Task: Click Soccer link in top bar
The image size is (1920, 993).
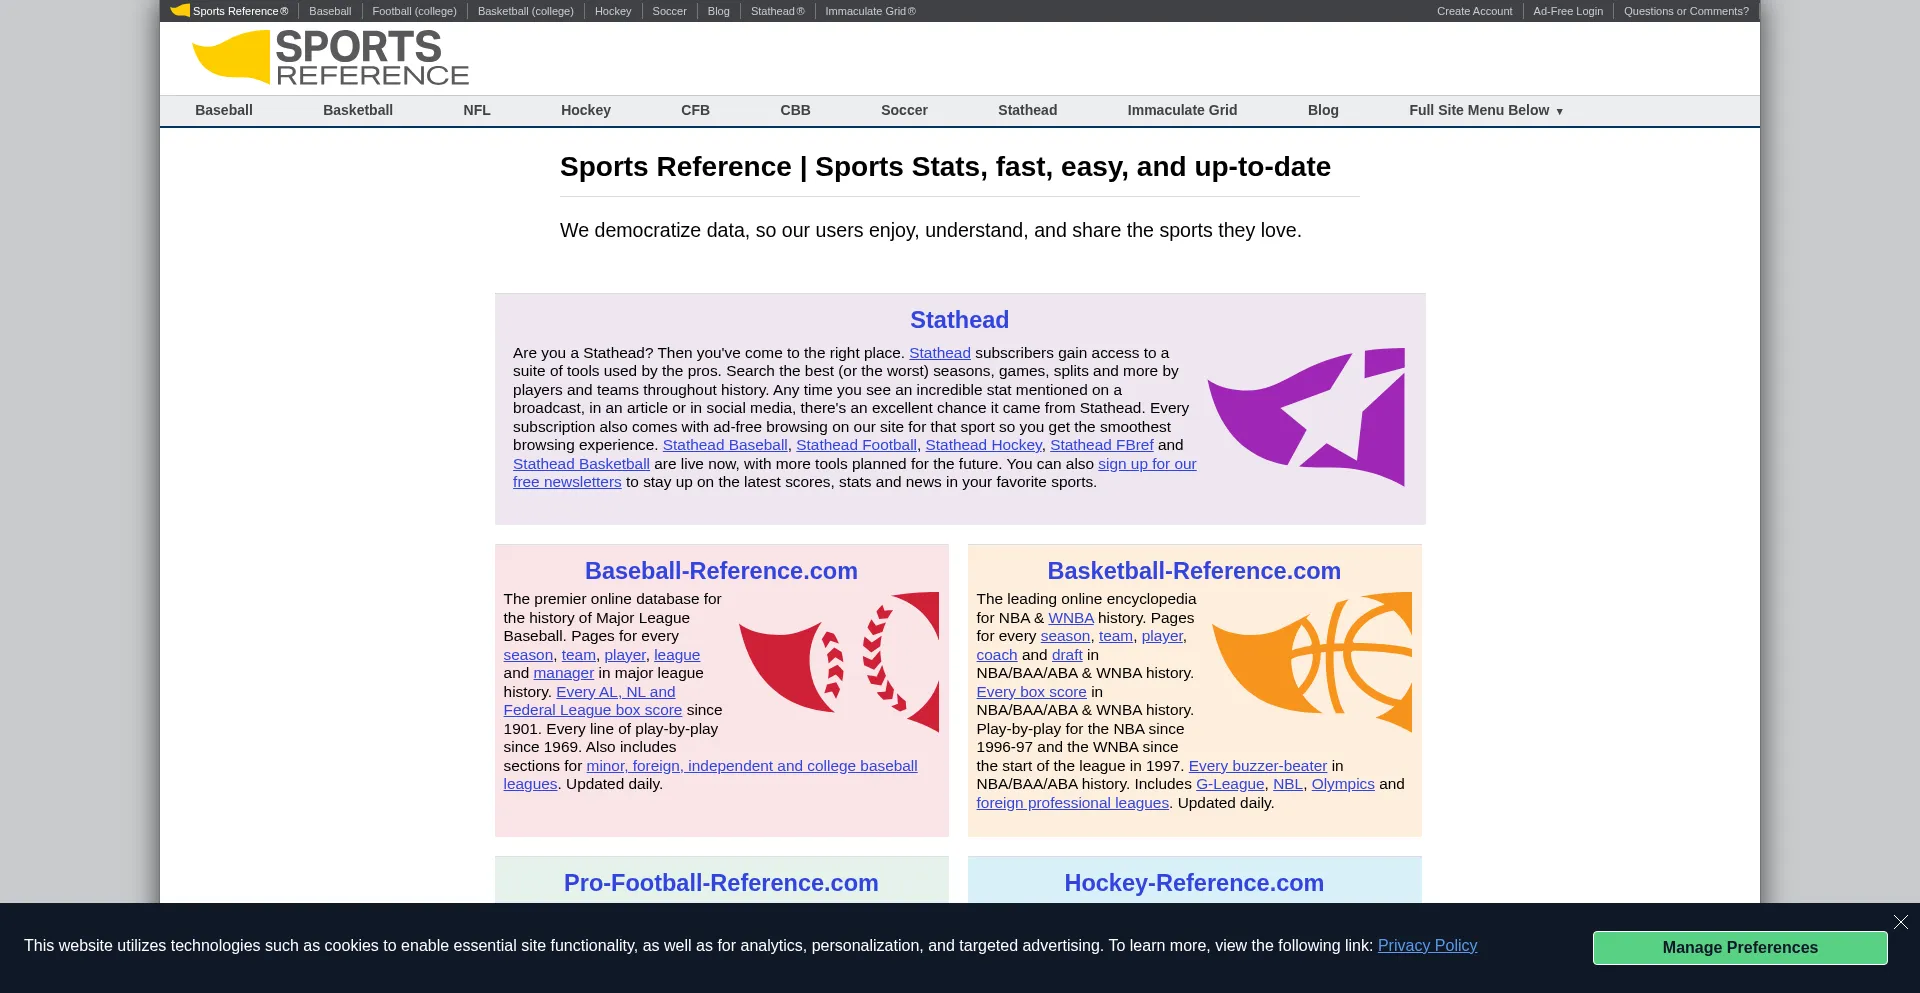Action: [x=669, y=11]
